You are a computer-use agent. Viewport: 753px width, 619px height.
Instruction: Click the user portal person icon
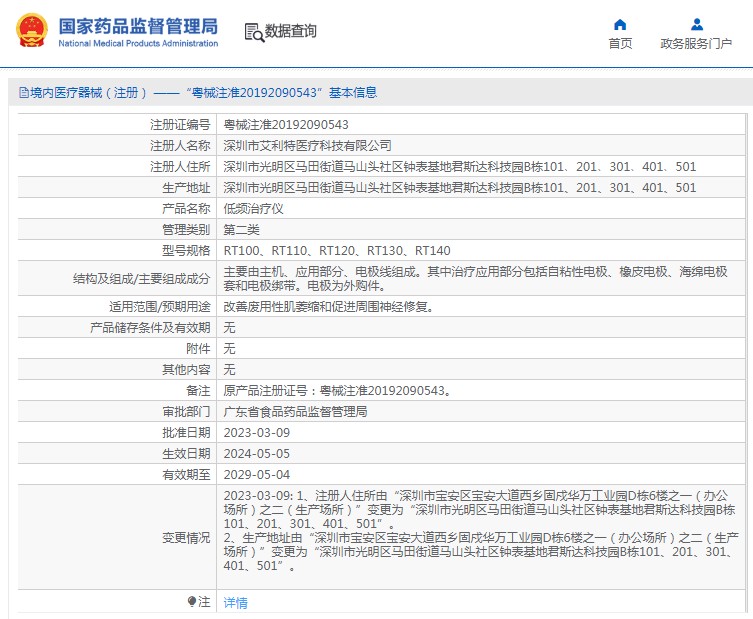(x=697, y=24)
